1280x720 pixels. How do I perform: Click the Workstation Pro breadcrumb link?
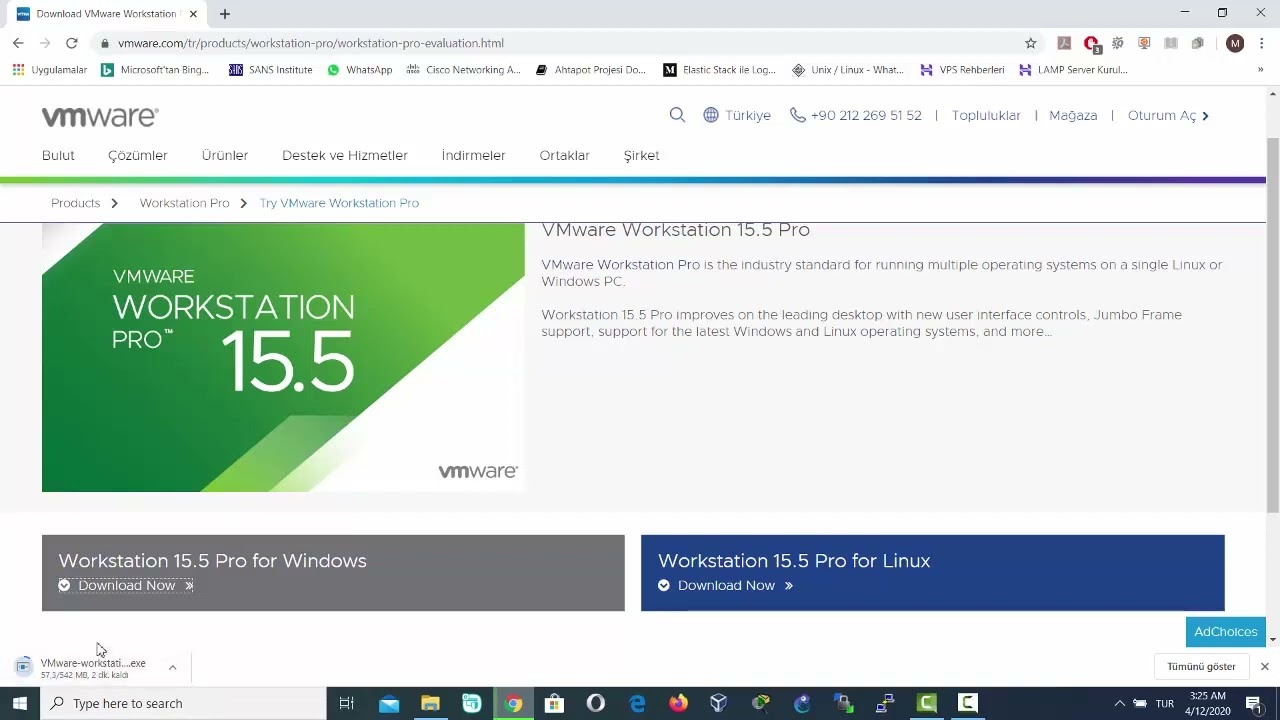tap(185, 203)
